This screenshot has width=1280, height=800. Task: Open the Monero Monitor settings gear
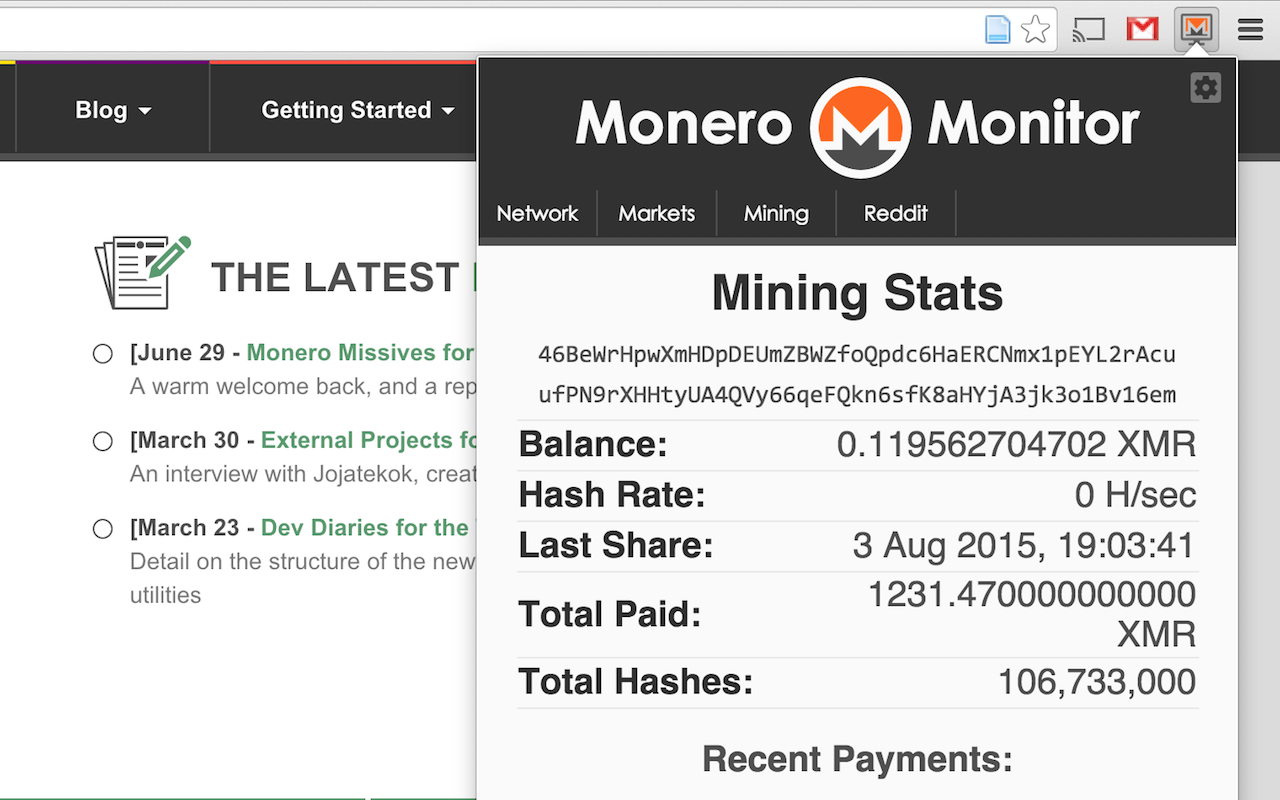pos(1206,88)
